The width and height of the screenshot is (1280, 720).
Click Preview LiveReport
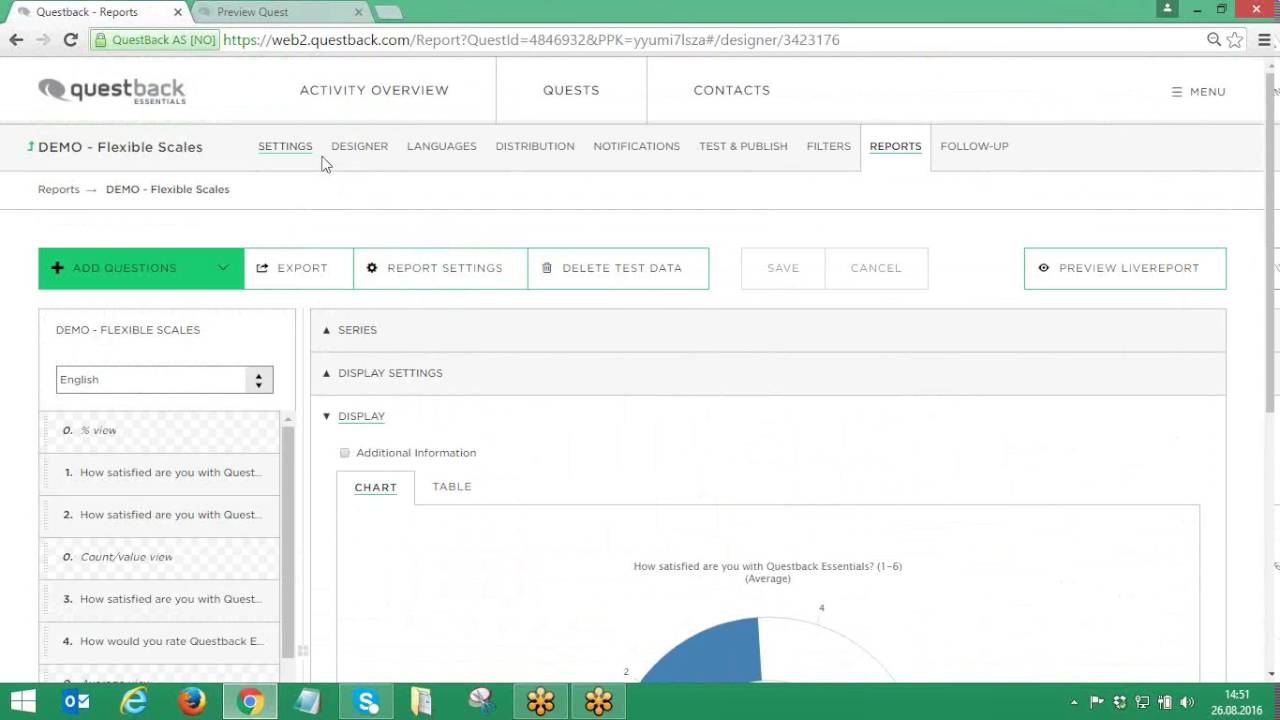[1125, 268]
